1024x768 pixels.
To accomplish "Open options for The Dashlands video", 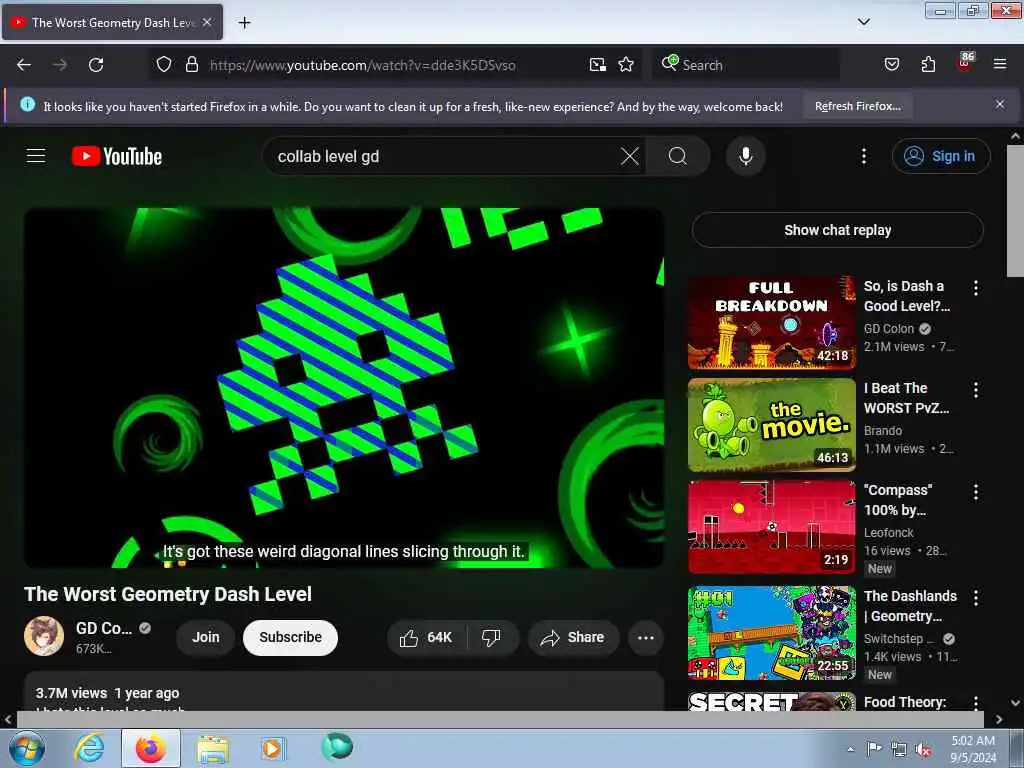I will 976,597.
